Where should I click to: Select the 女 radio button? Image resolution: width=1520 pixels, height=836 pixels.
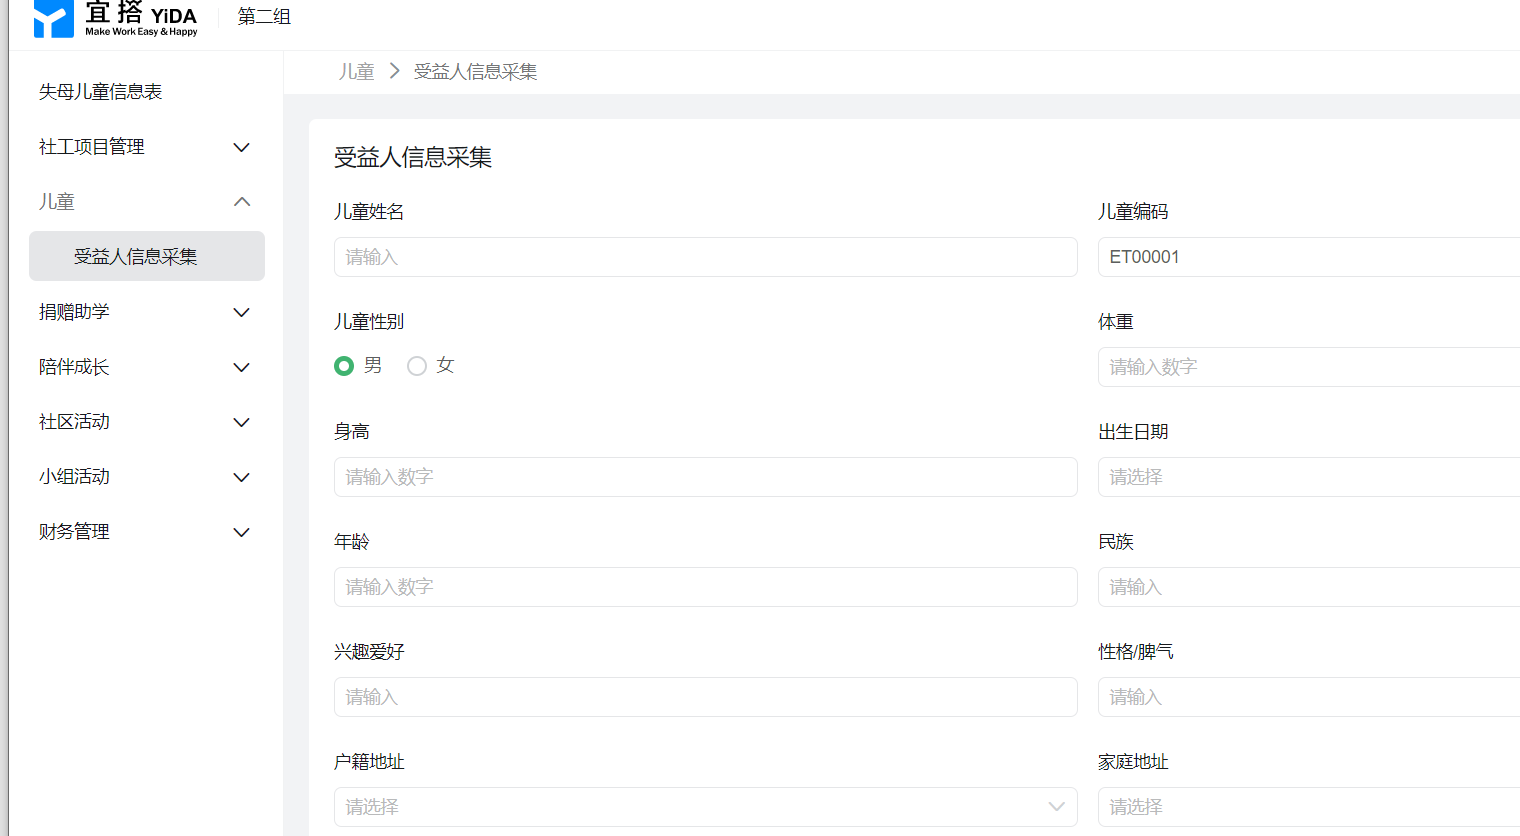click(x=417, y=366)
